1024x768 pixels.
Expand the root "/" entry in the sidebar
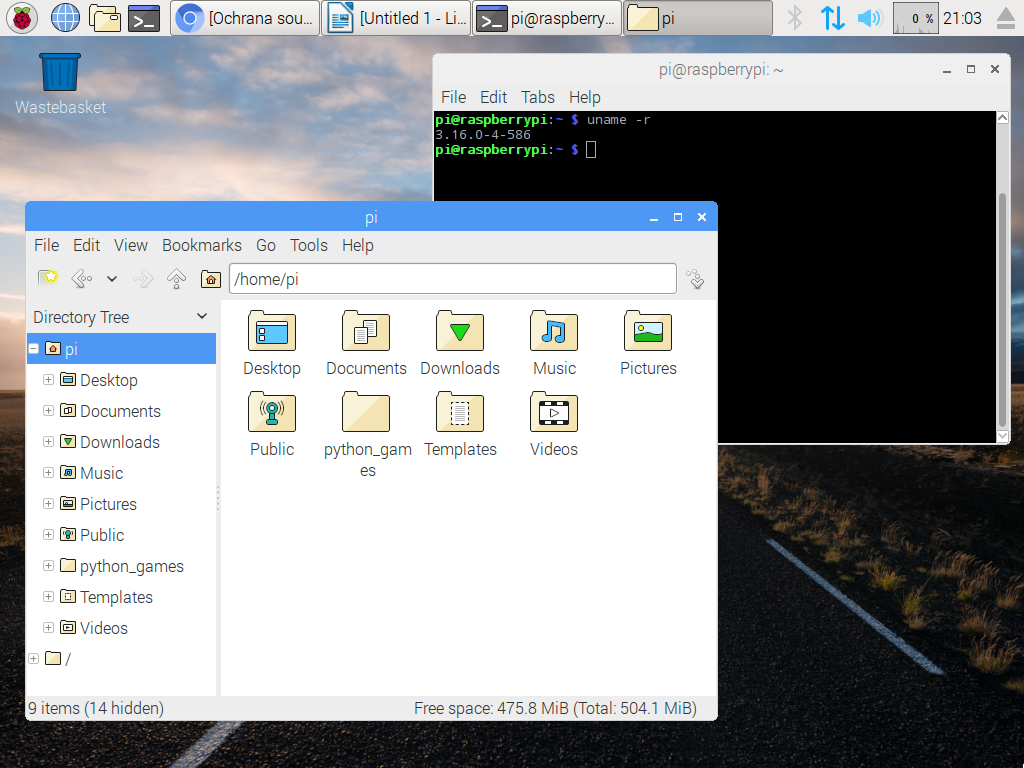pyautogui.click(x=33, y=658)
